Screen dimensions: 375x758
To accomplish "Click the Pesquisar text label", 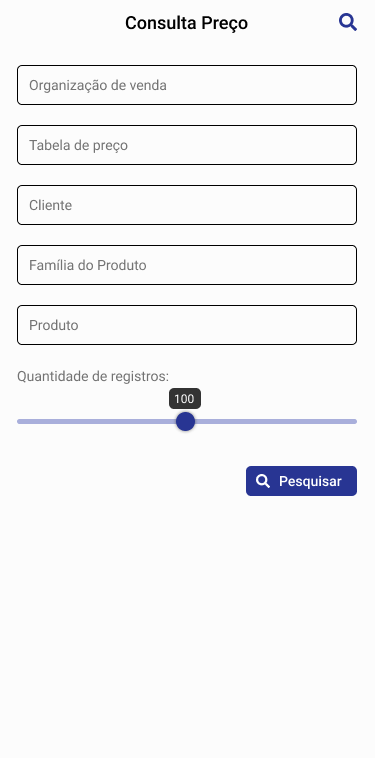I will click(x=310, y=481).
